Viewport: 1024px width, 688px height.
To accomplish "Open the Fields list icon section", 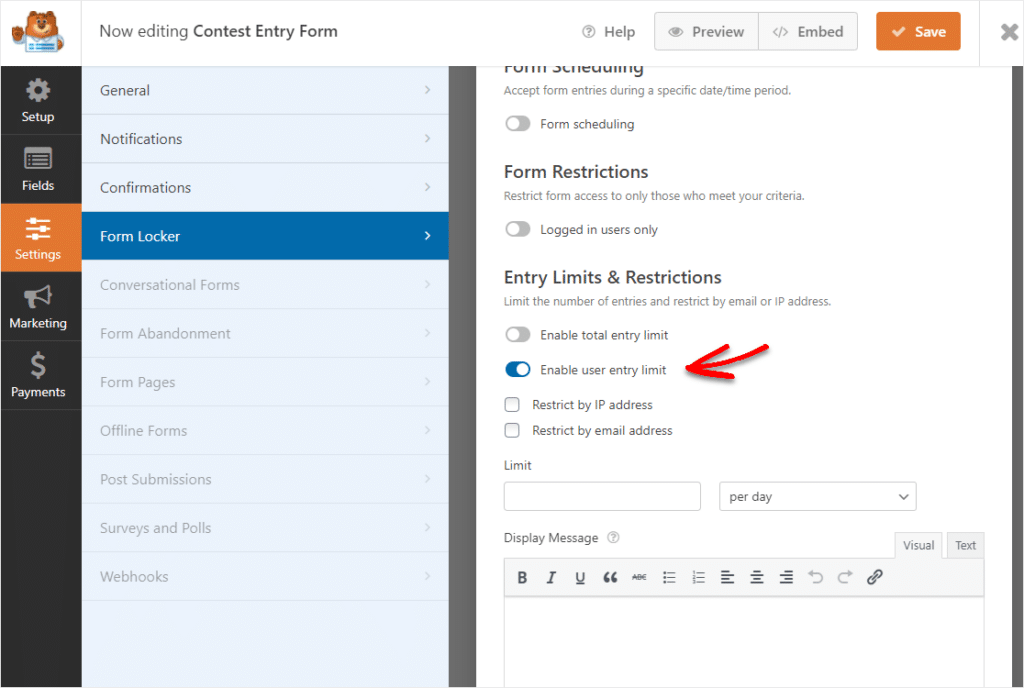I will click(x=38, y=169).
